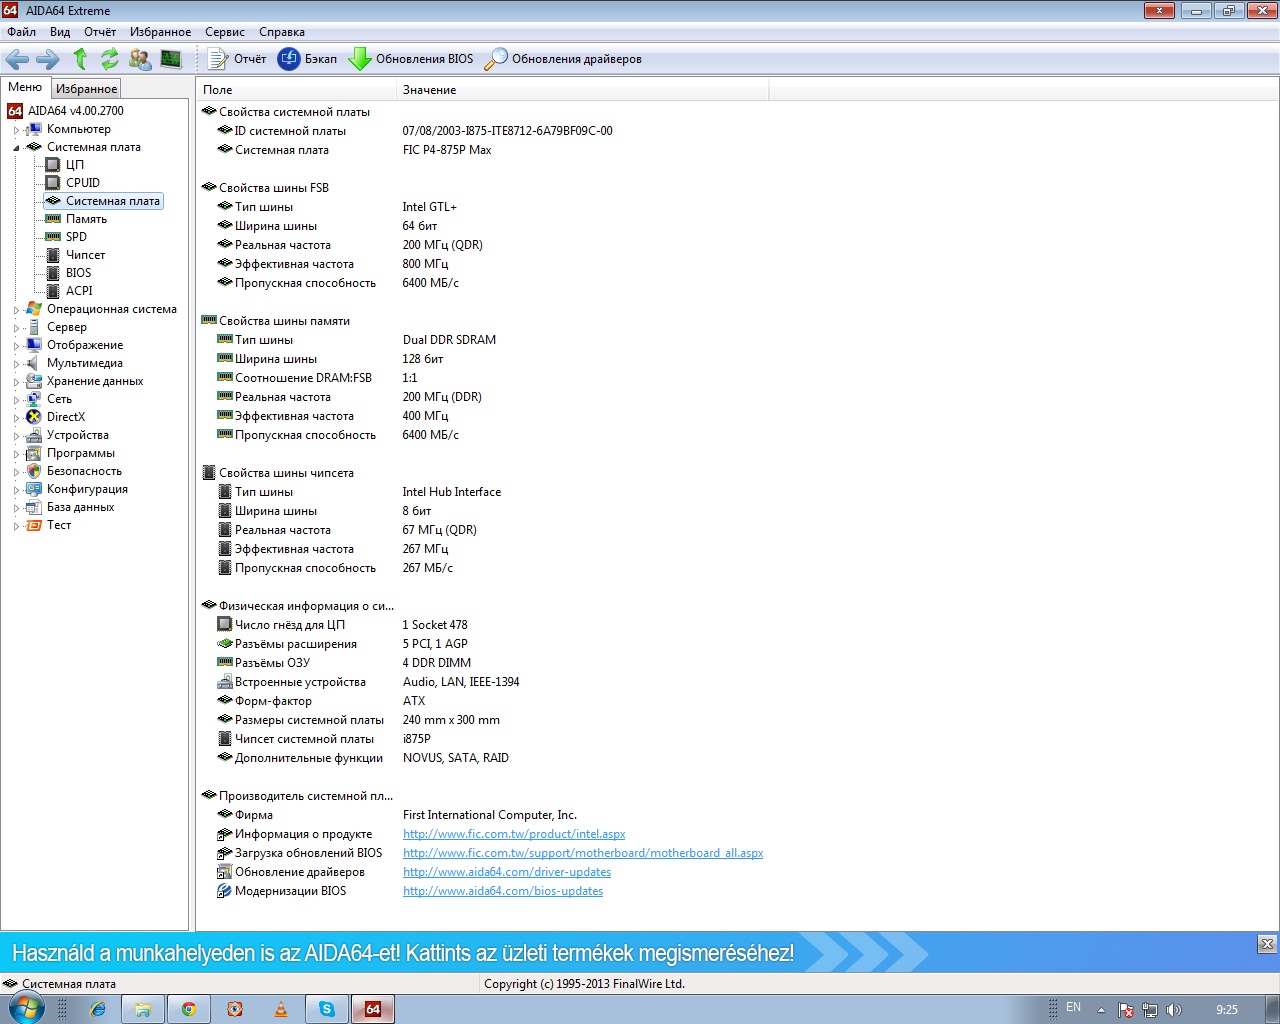Click the green Refresh arrows toolbar icon
Image resolution: width=1280 pixels, height=1024 pixels.
click(x=110, y=59)
